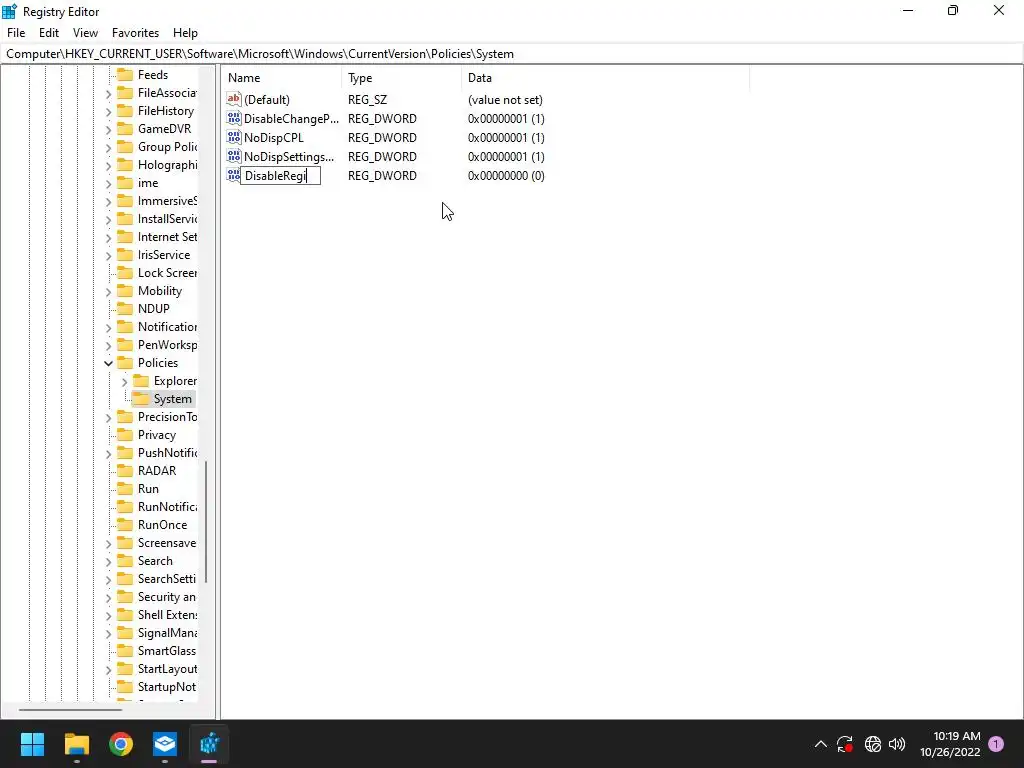Select the SmartGlass key

pyautogui.click(x=167, y=650)
